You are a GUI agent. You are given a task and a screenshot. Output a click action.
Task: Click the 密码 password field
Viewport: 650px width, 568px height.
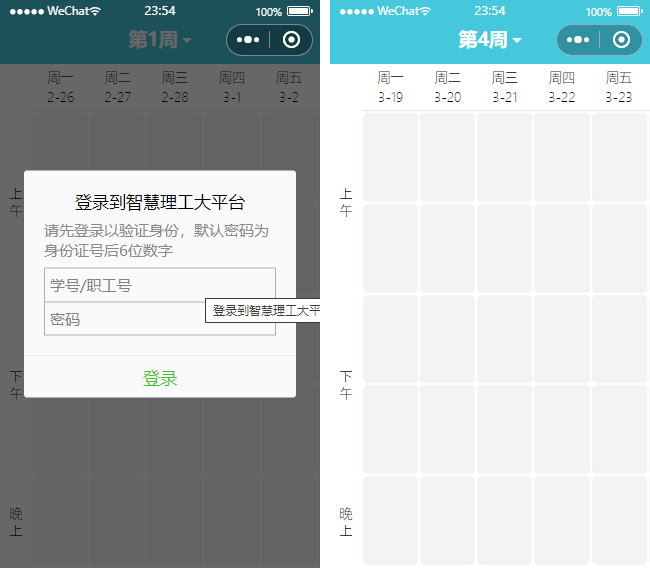[x=160, y=319]
